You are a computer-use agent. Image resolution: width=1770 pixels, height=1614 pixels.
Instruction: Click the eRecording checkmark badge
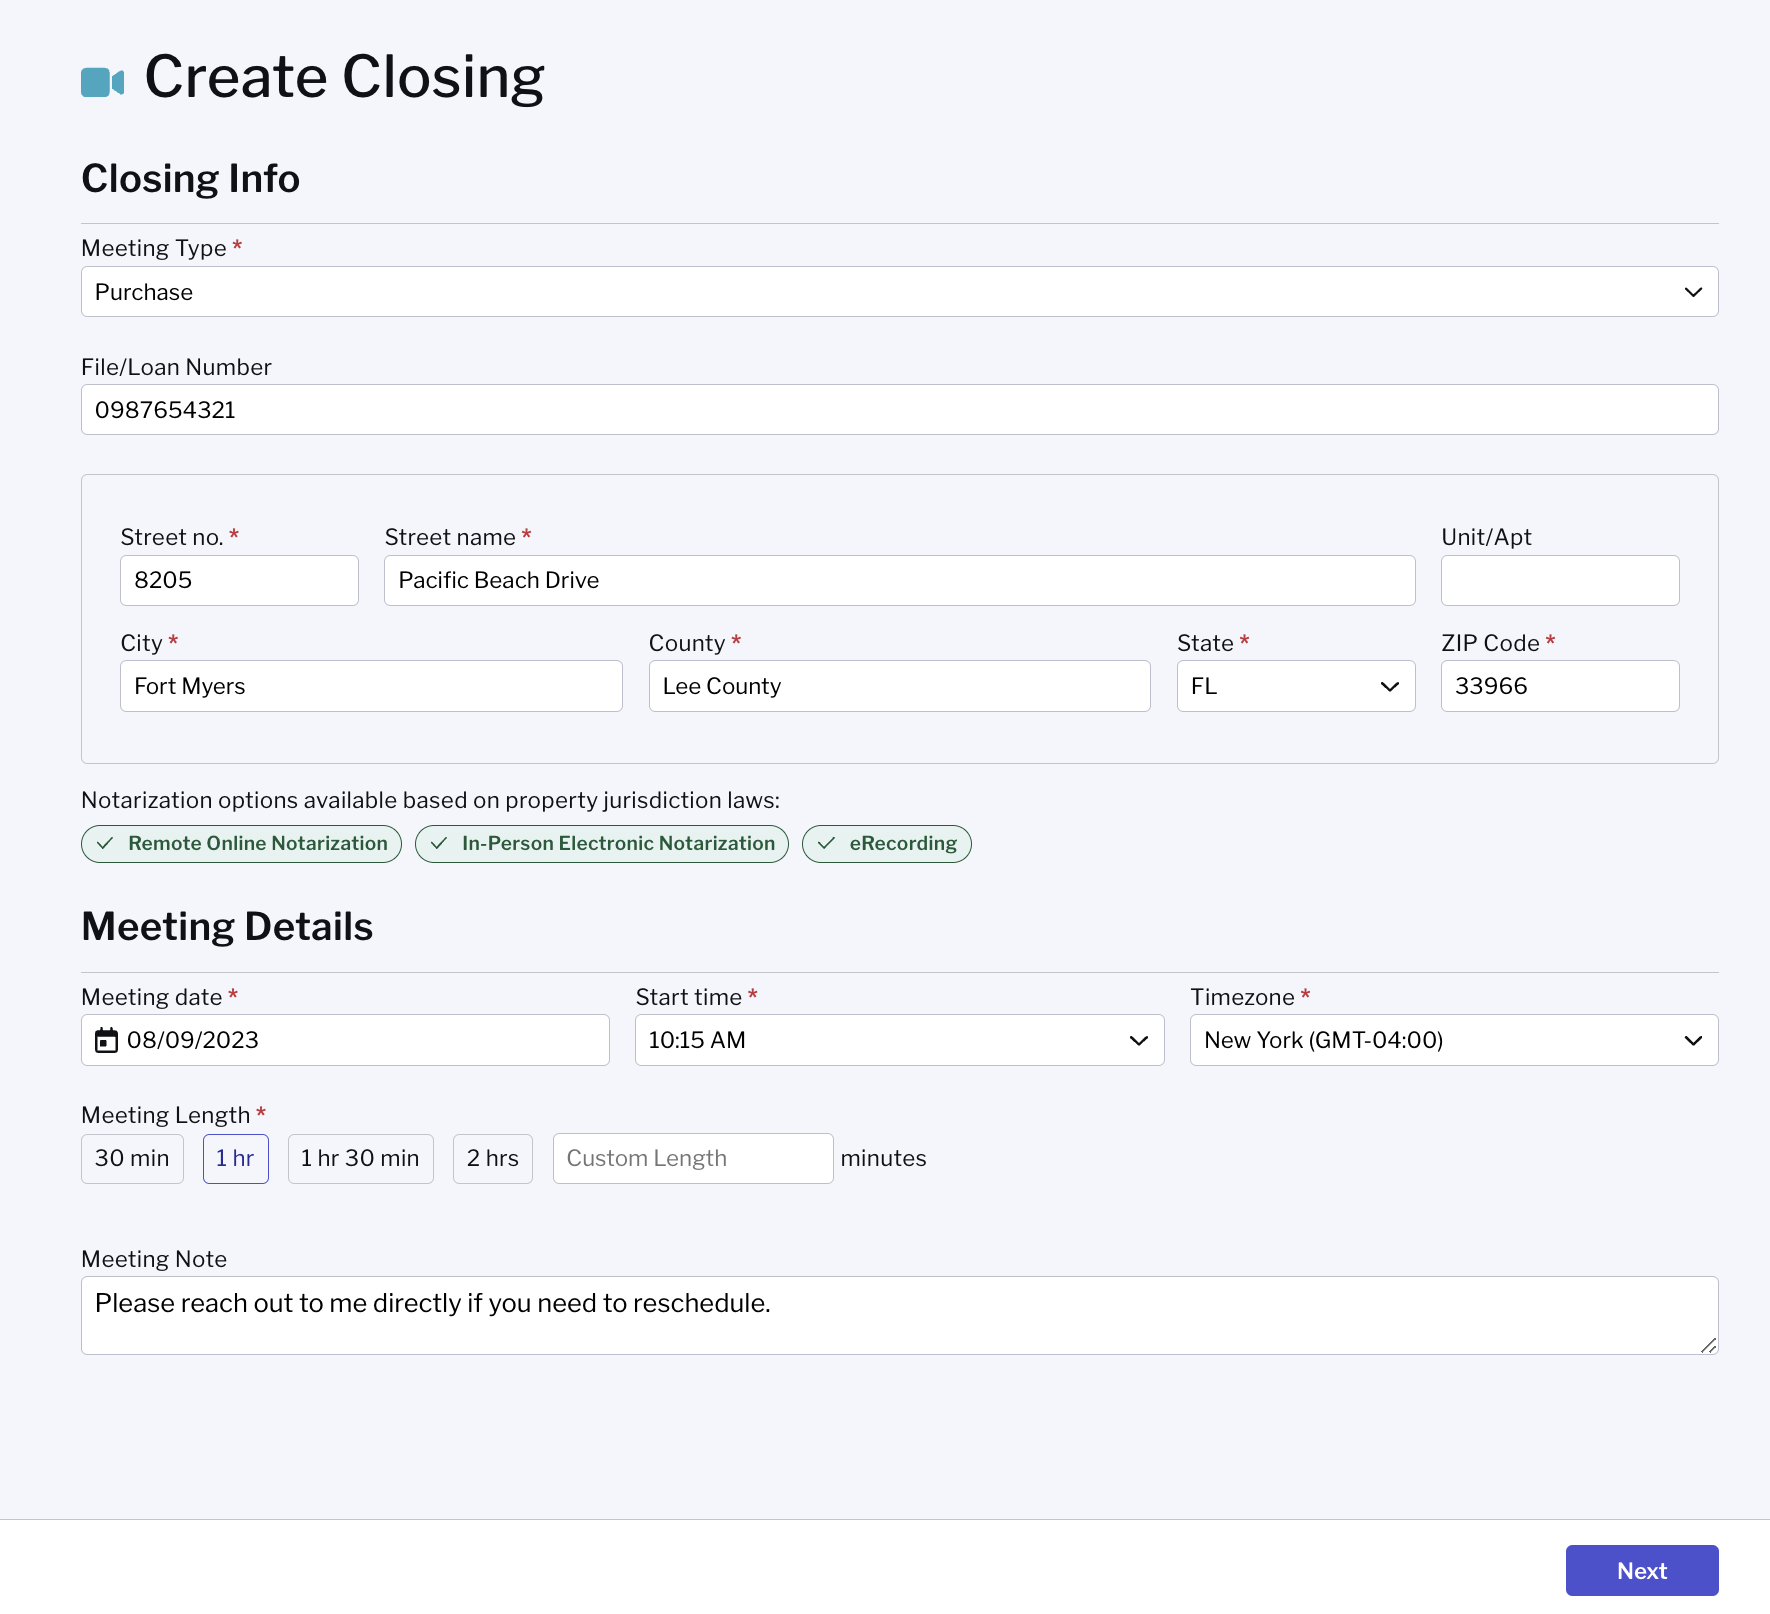886,844
